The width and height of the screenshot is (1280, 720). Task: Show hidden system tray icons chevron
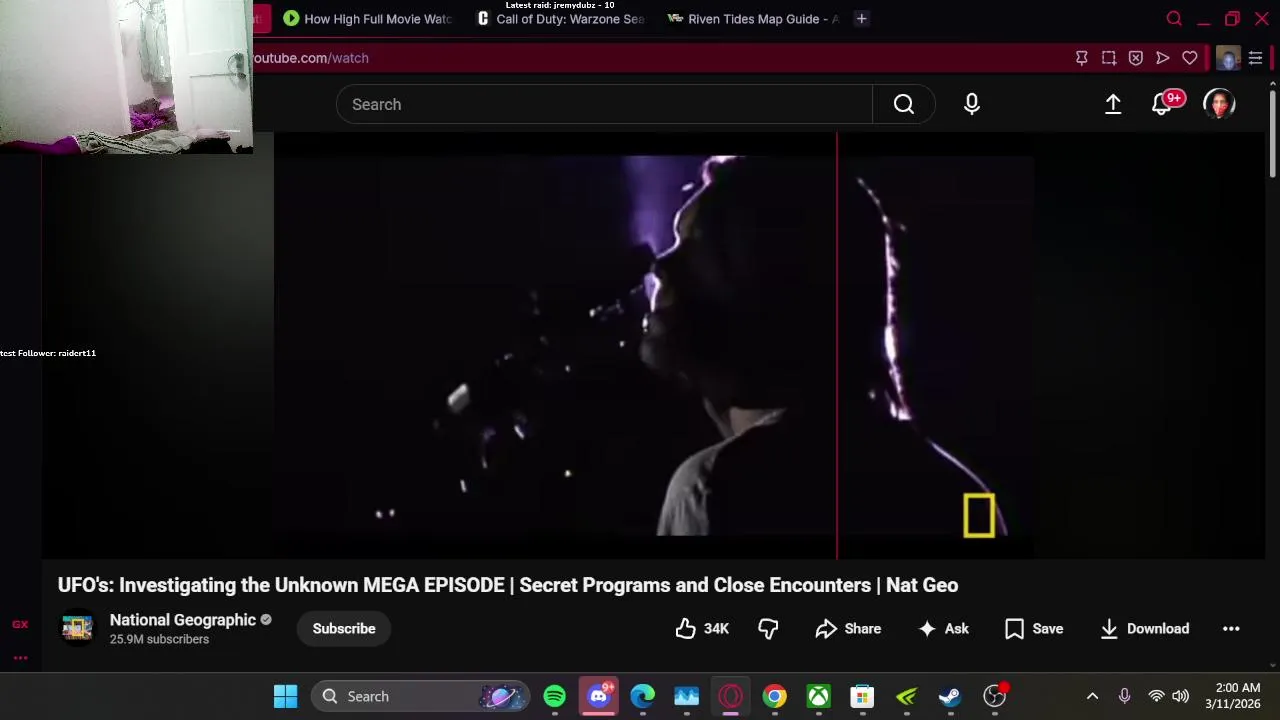tap(1092, 696)
